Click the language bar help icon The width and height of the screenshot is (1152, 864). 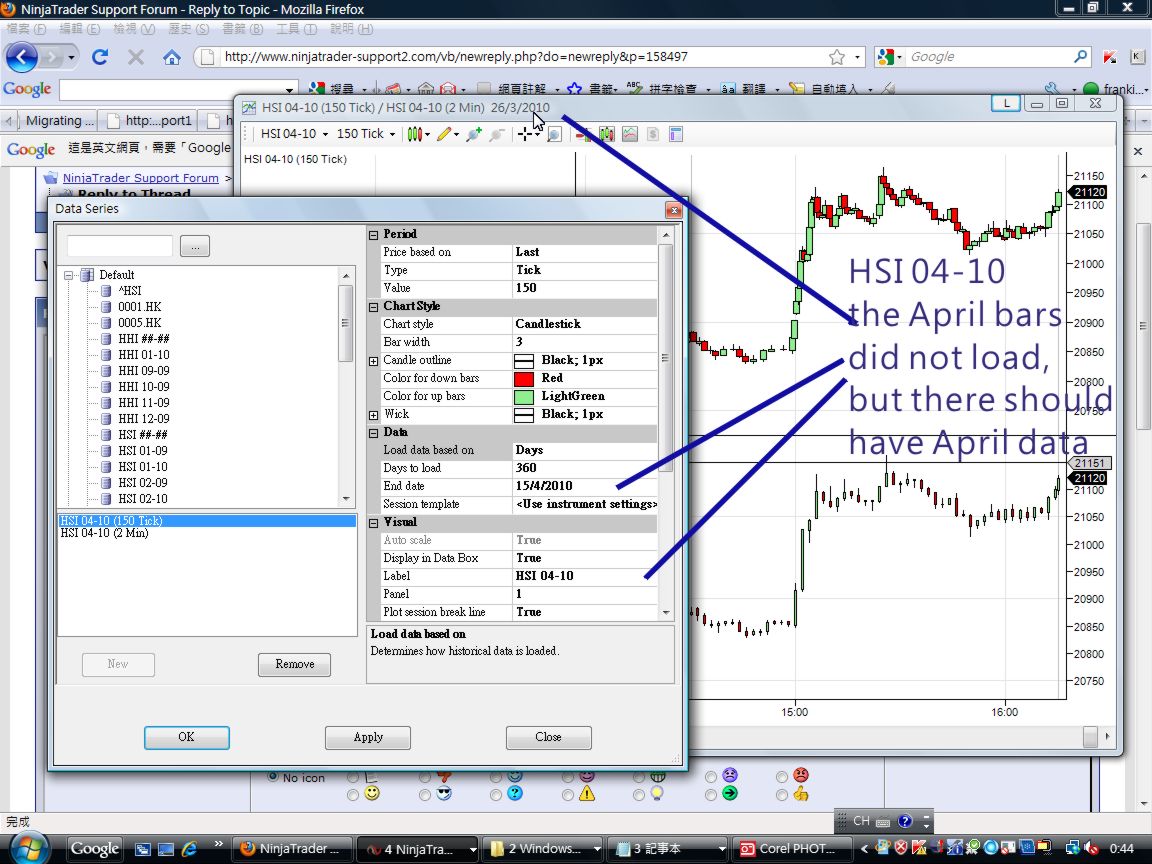905,821
